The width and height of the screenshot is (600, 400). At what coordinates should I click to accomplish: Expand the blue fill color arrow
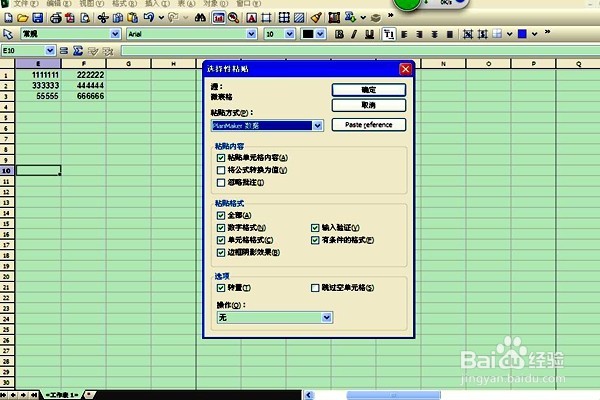pyautogui.click(x=535, y=34)
